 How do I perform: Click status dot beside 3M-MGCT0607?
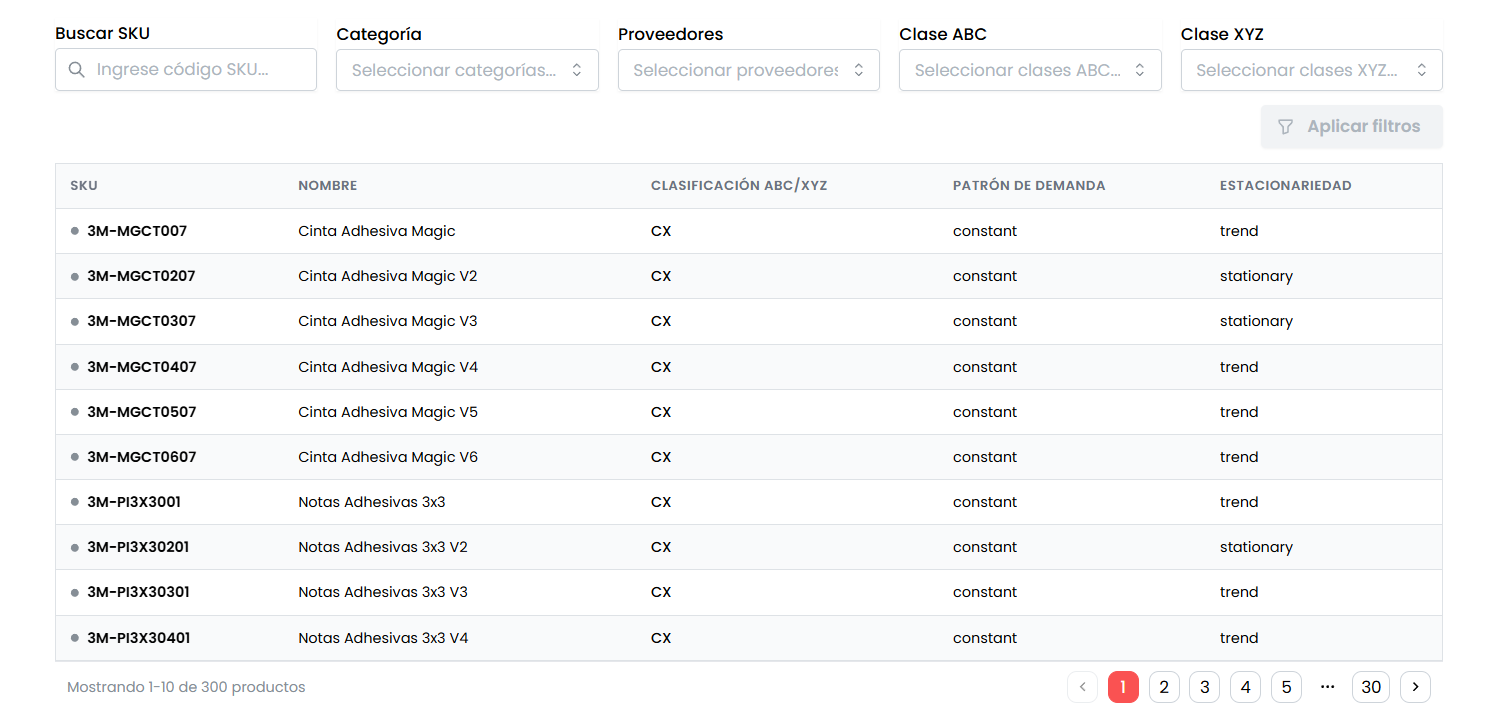[75, 457]
